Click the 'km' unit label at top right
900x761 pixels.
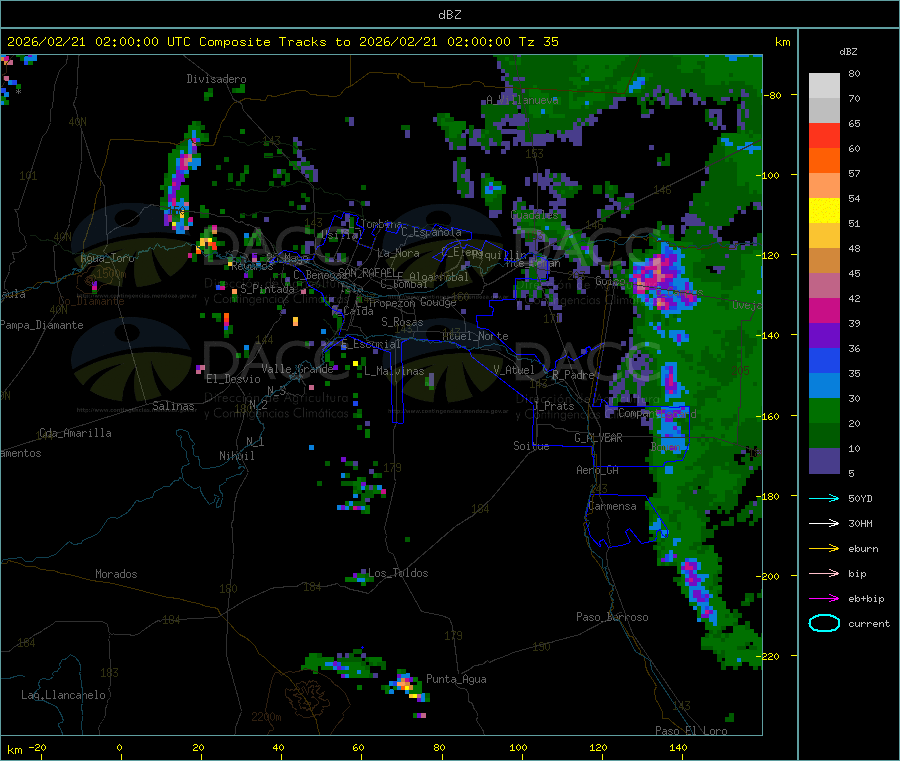pos(782,42)
